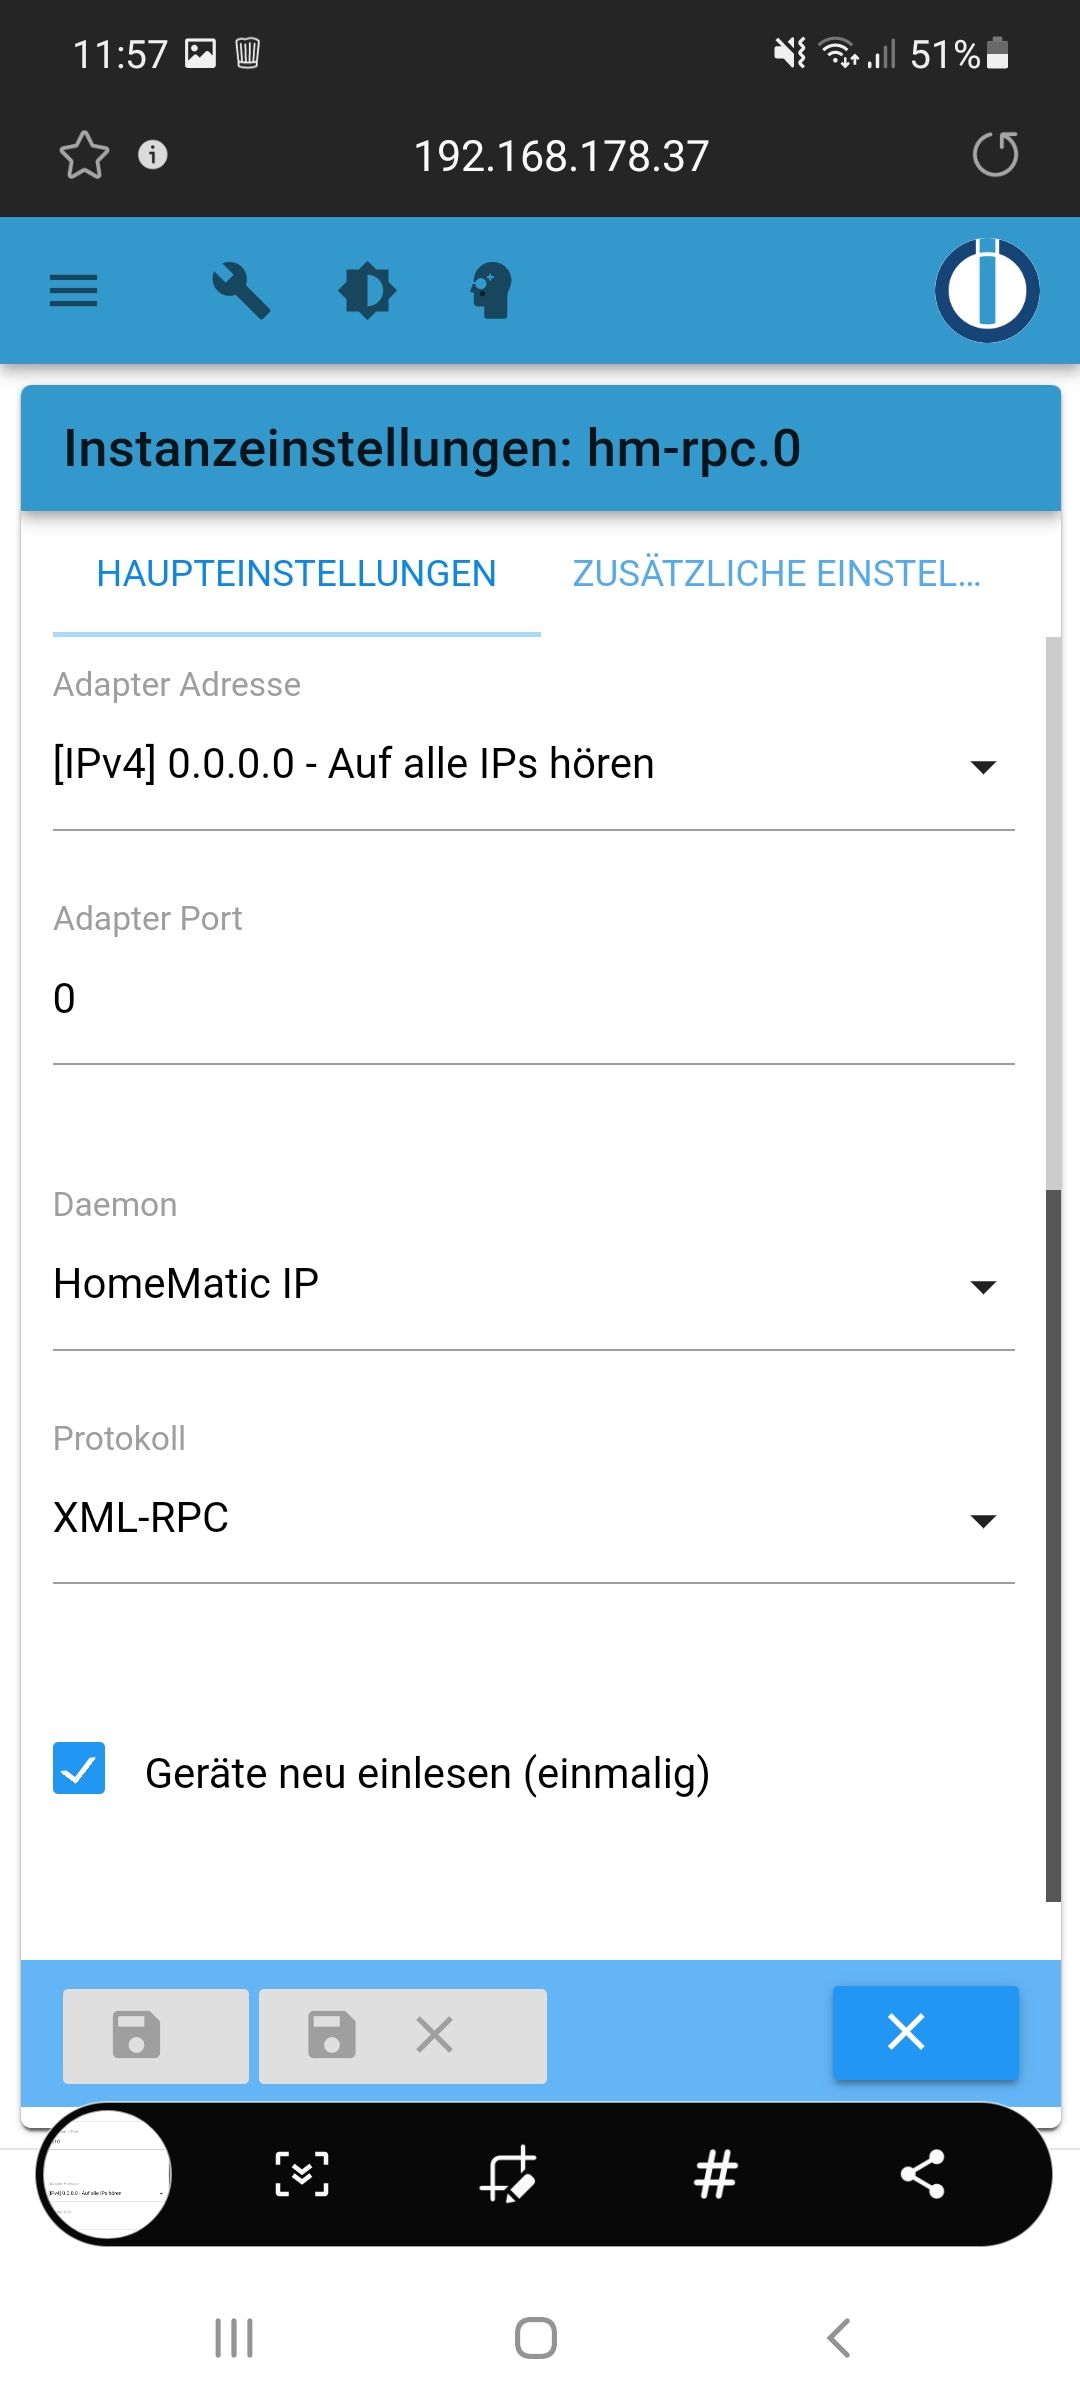Add hashtag to the screenshot
1080x2400 pixels.
click(x=716, y=2174)
